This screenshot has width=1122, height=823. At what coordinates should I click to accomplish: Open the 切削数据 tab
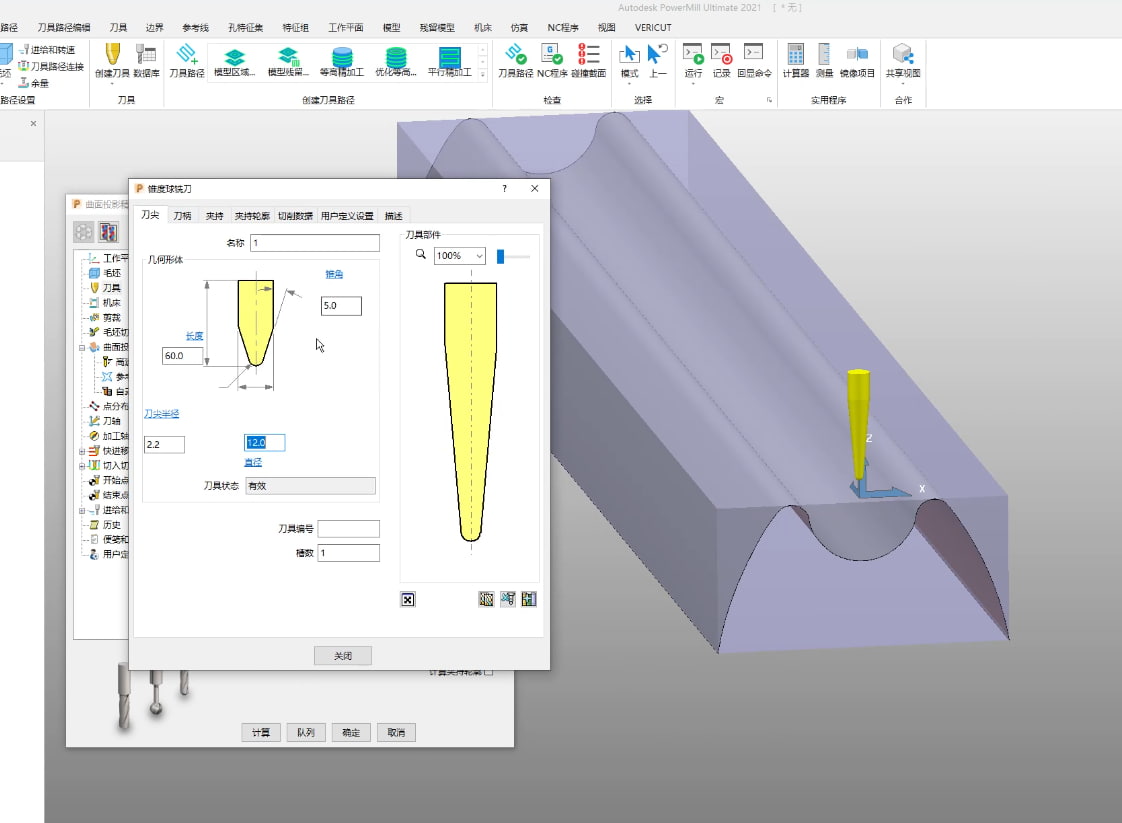click(296, 216)
